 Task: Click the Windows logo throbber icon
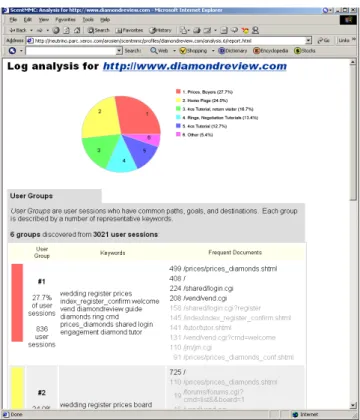tap(348, 20)
